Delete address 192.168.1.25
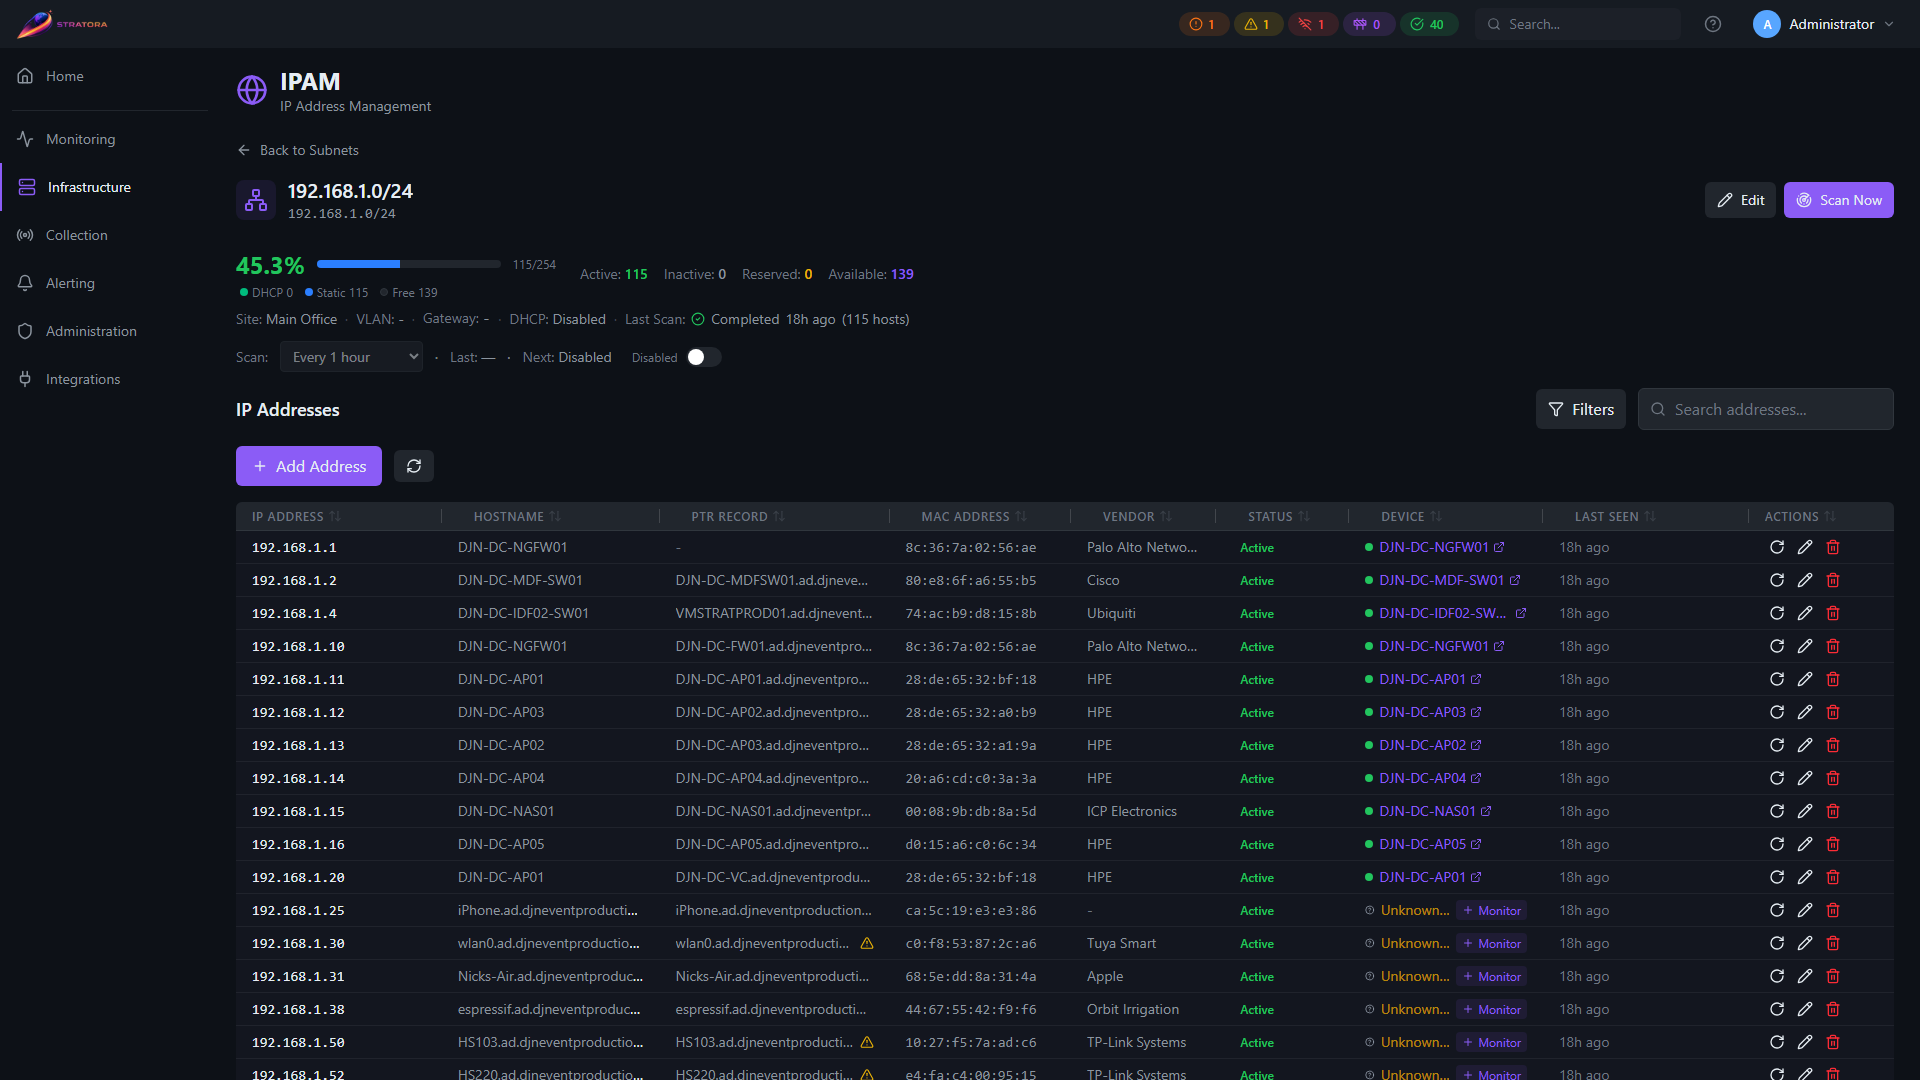1920x1080 pixels. click(x=1833, y=910)
